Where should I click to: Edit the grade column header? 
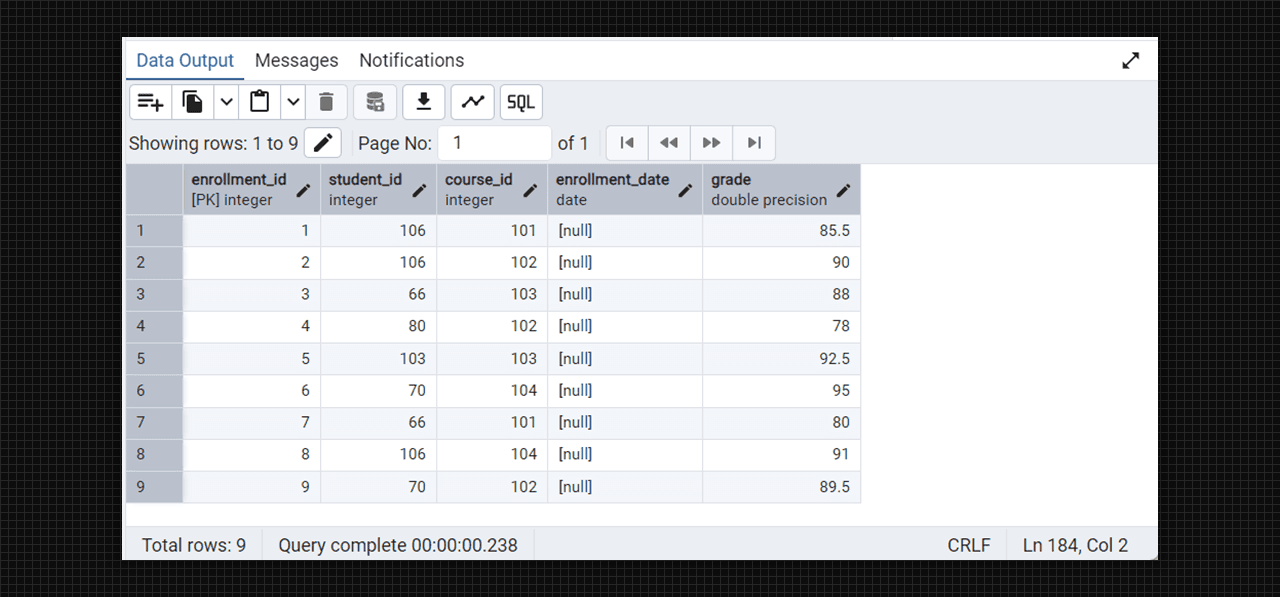click(x=843, y=190)
